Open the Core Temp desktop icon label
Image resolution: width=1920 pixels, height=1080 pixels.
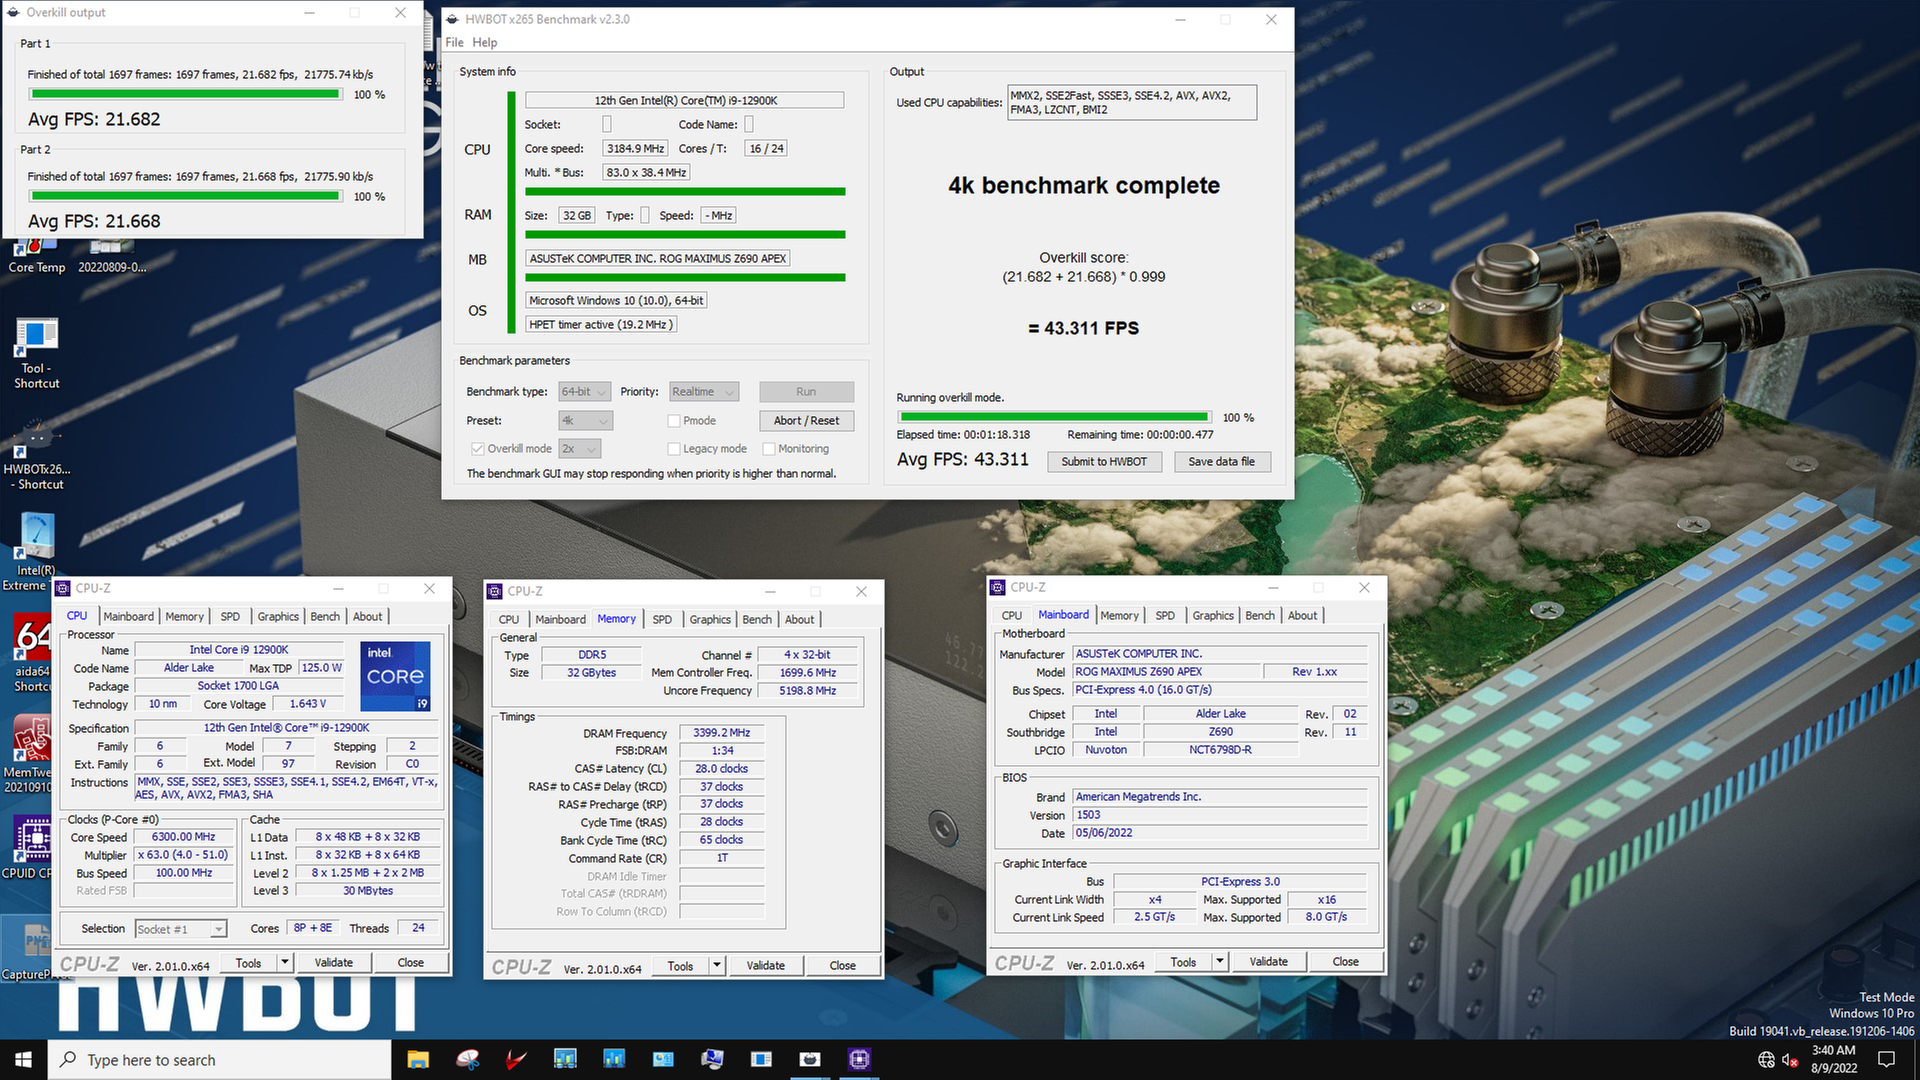(36, 267)
